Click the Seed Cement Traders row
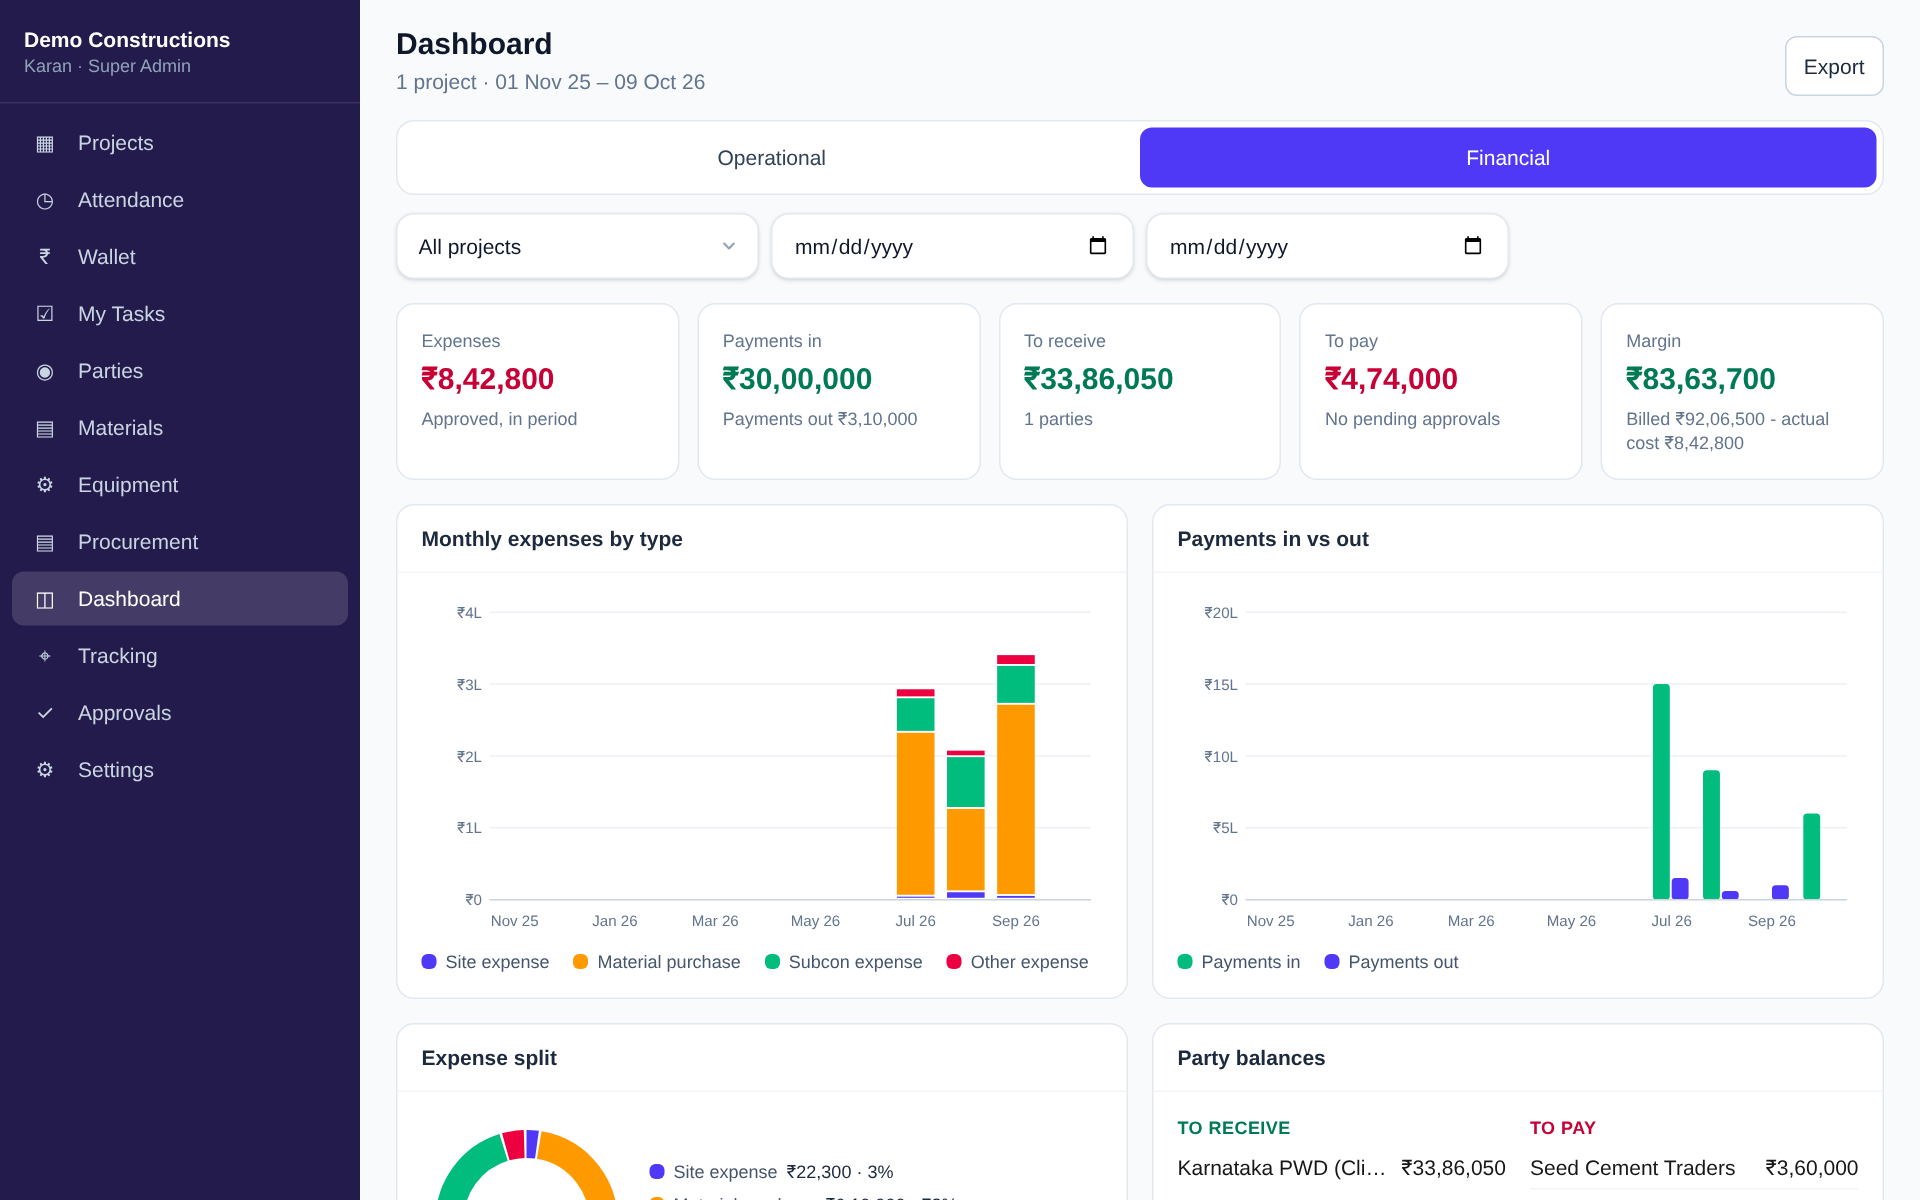Image resolution: width=1920 pixels, height=1200 pixels. [x=1694, y=1168]
